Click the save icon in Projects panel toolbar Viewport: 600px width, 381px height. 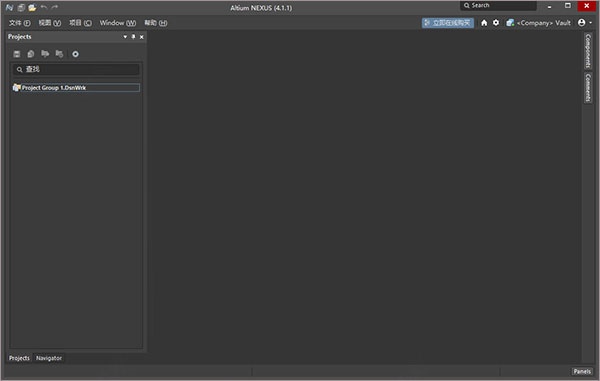tap(17, 54)
